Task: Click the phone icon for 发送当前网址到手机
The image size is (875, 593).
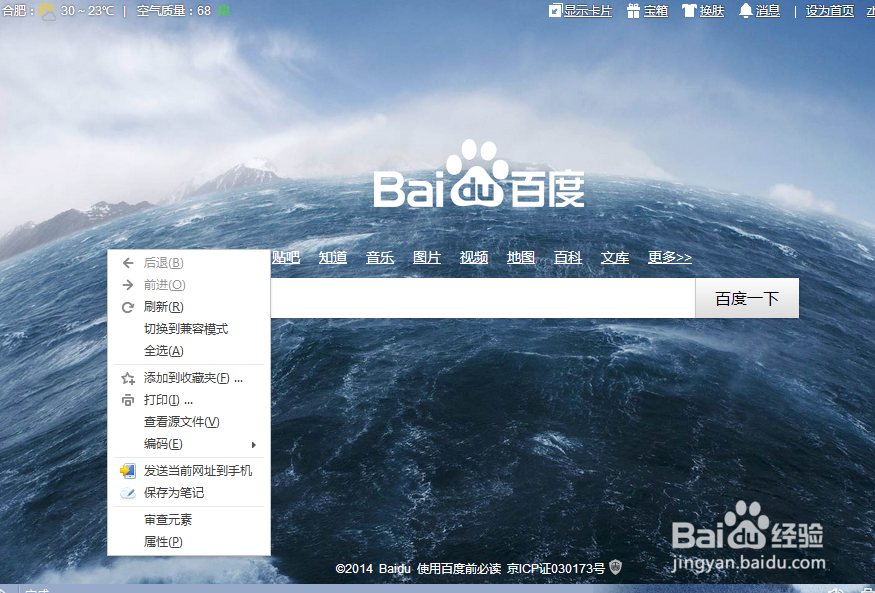Action: [126, 470]
